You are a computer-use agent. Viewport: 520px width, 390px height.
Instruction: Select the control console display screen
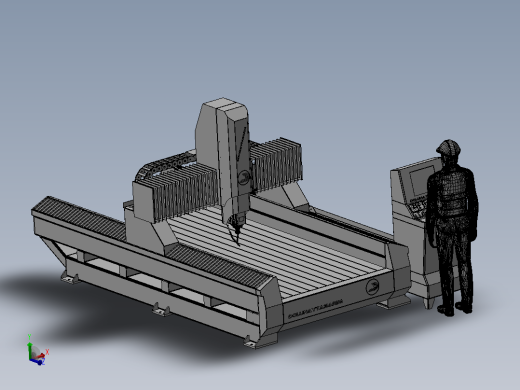[x=421, y=181]
